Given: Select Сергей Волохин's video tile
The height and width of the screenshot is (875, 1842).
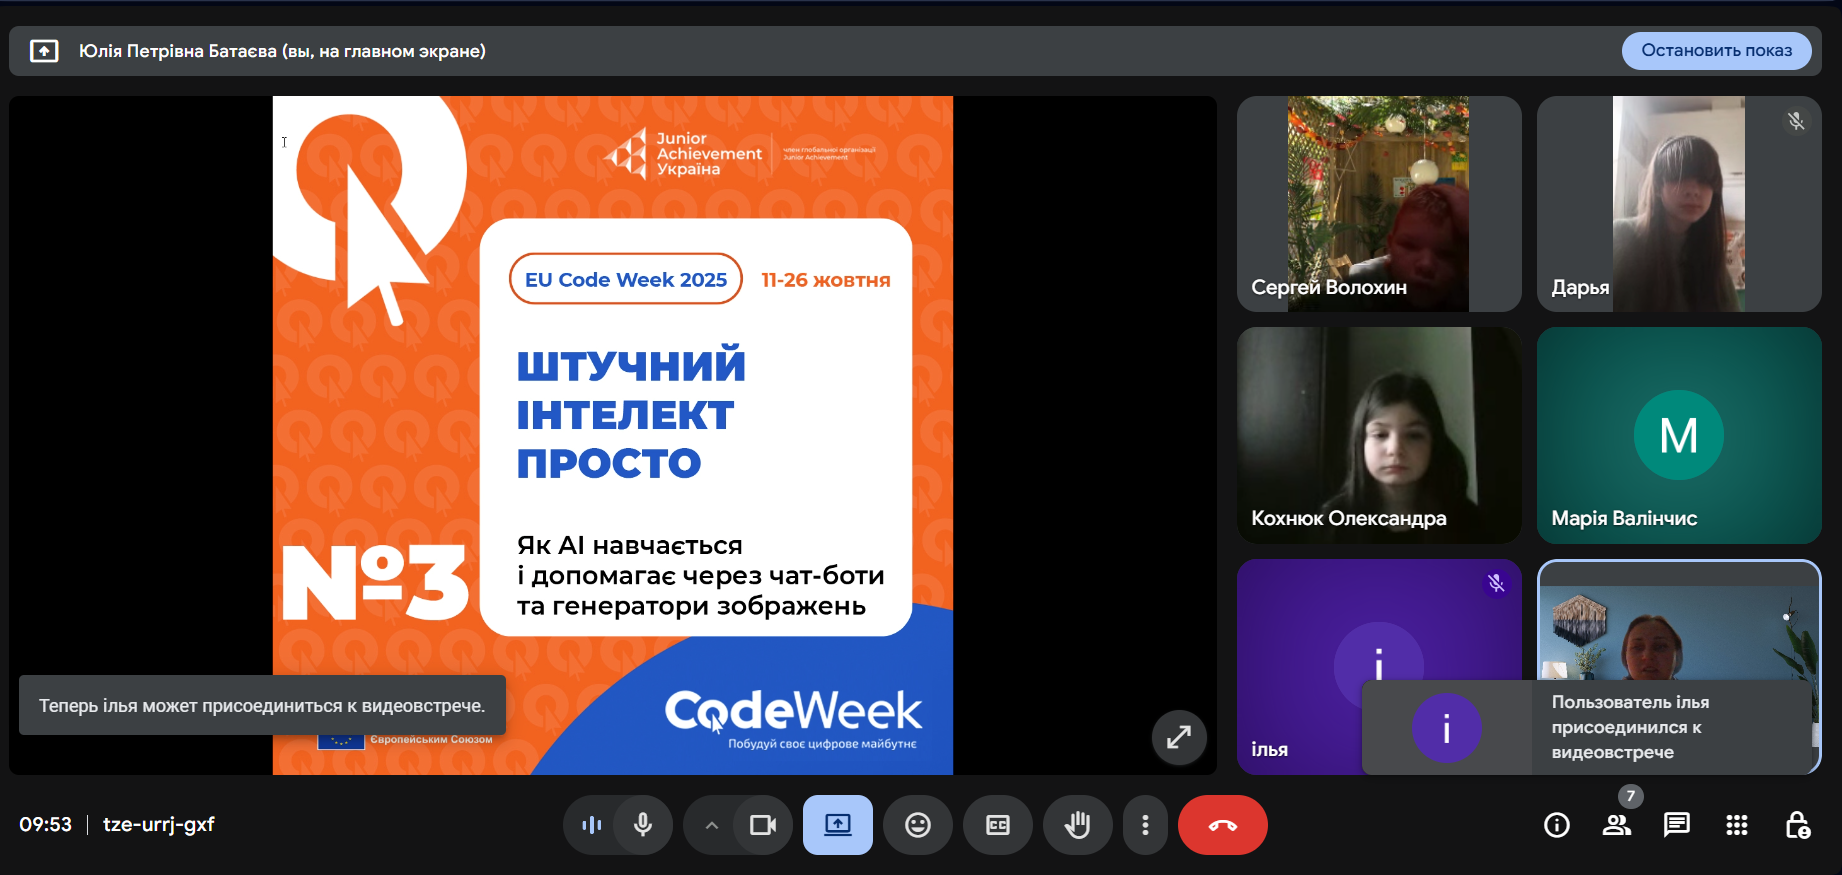Looking at the screenshot, I should click(1378, 204).
